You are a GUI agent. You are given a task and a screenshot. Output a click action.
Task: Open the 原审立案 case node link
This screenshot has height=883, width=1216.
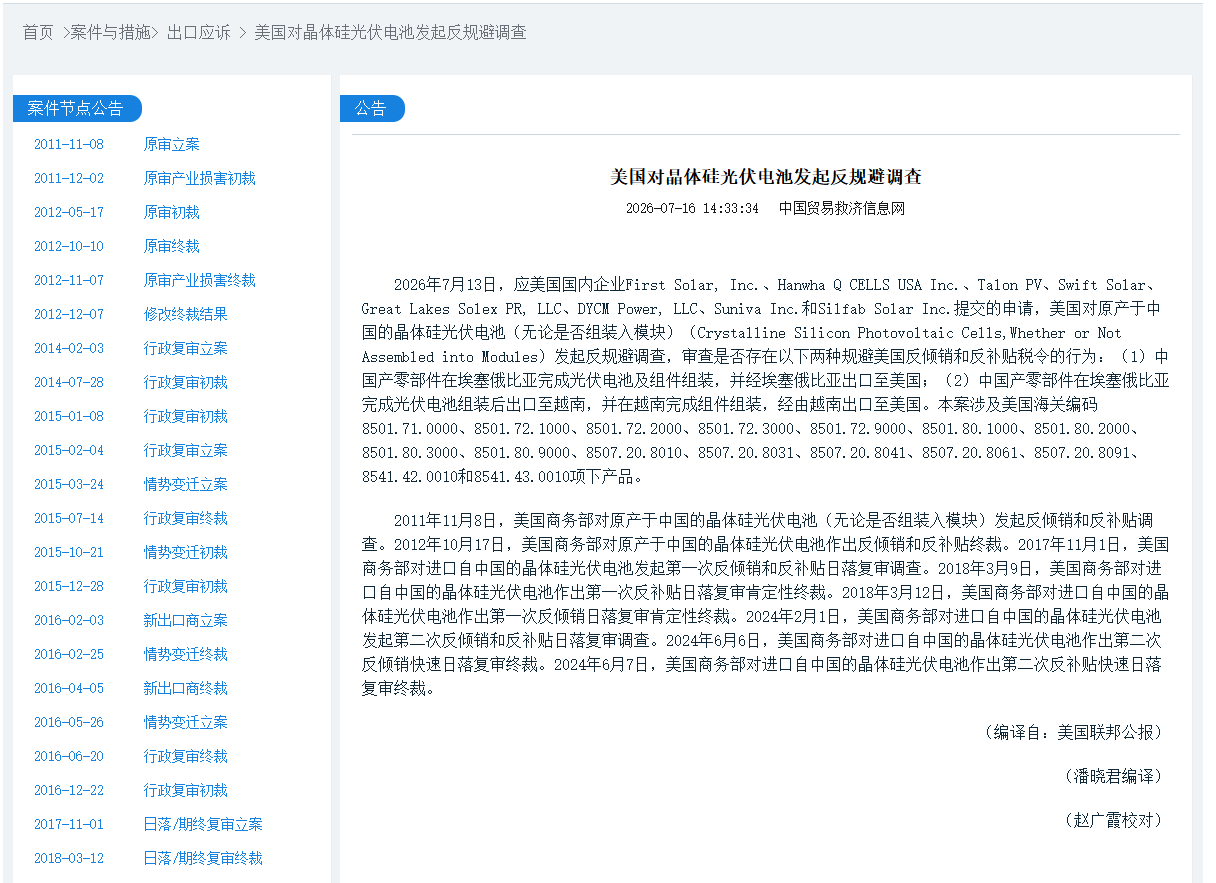point(172,144)
